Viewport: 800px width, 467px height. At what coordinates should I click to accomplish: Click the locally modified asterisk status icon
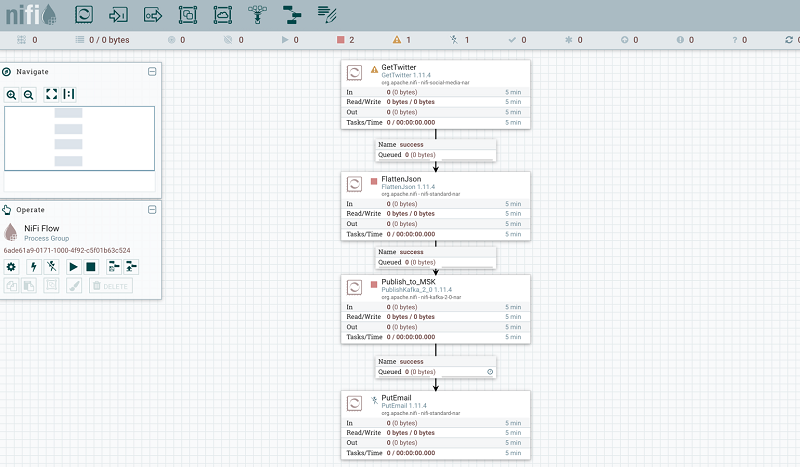click(x=568, y=40)
